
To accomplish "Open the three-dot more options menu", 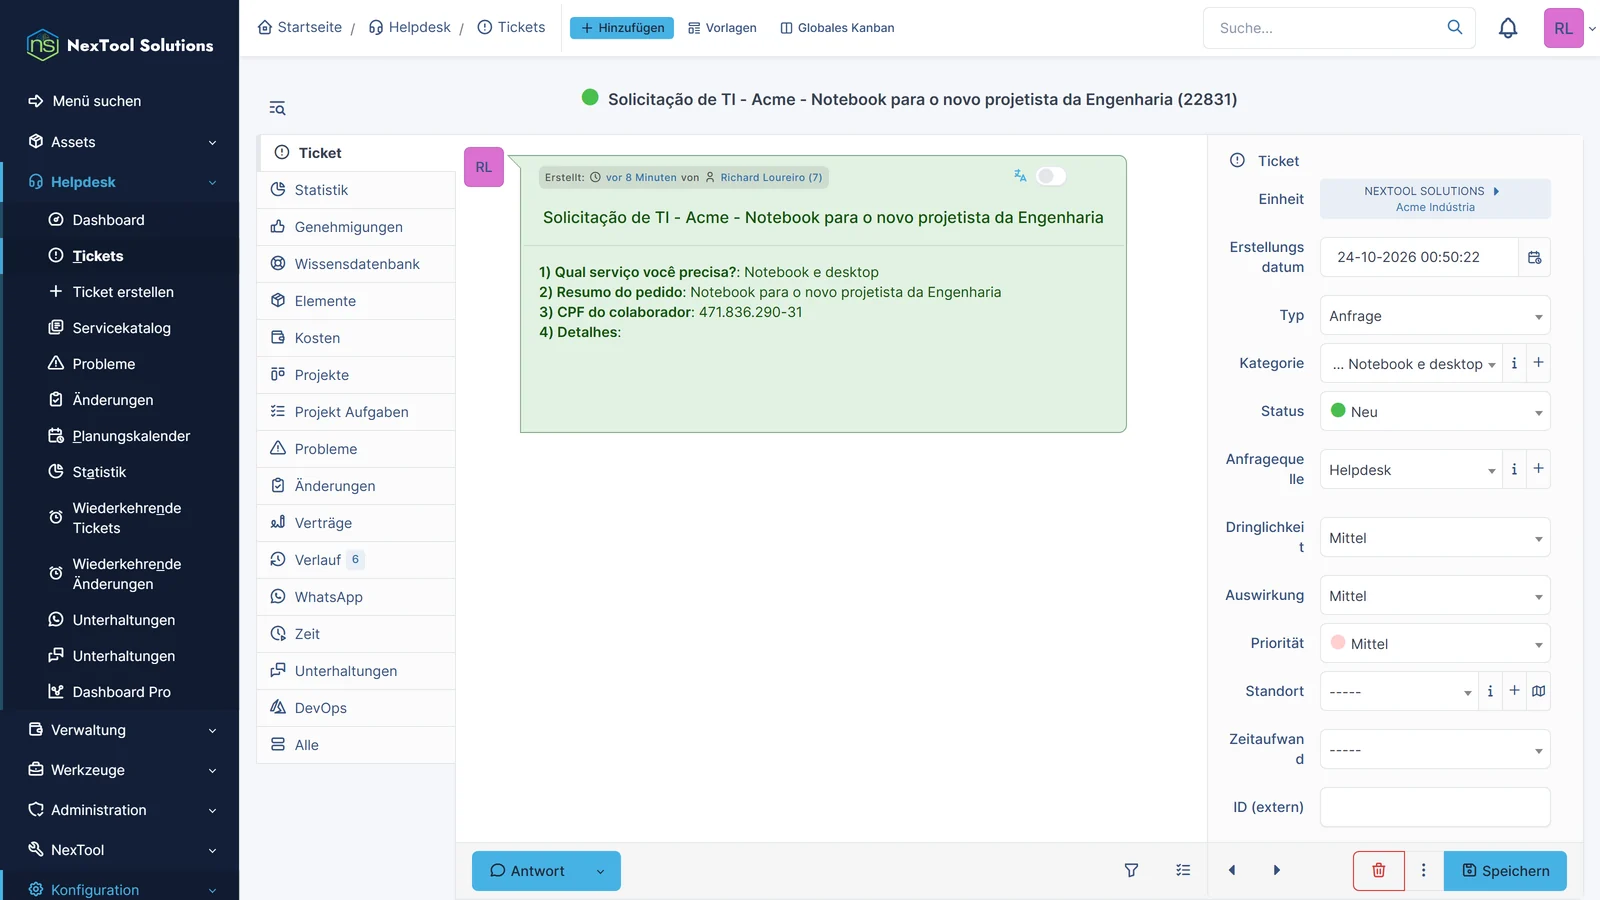I will pos(1424,870).
